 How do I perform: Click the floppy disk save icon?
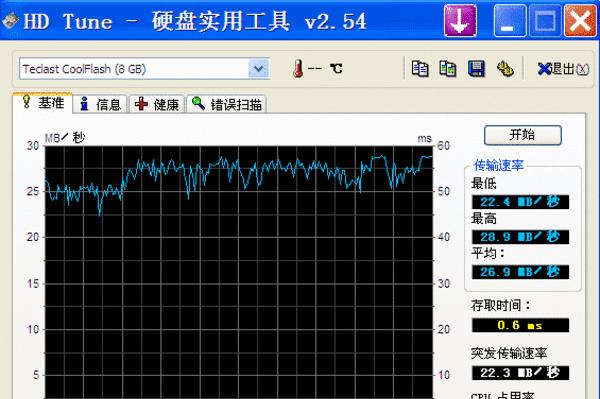coord(476,69)
